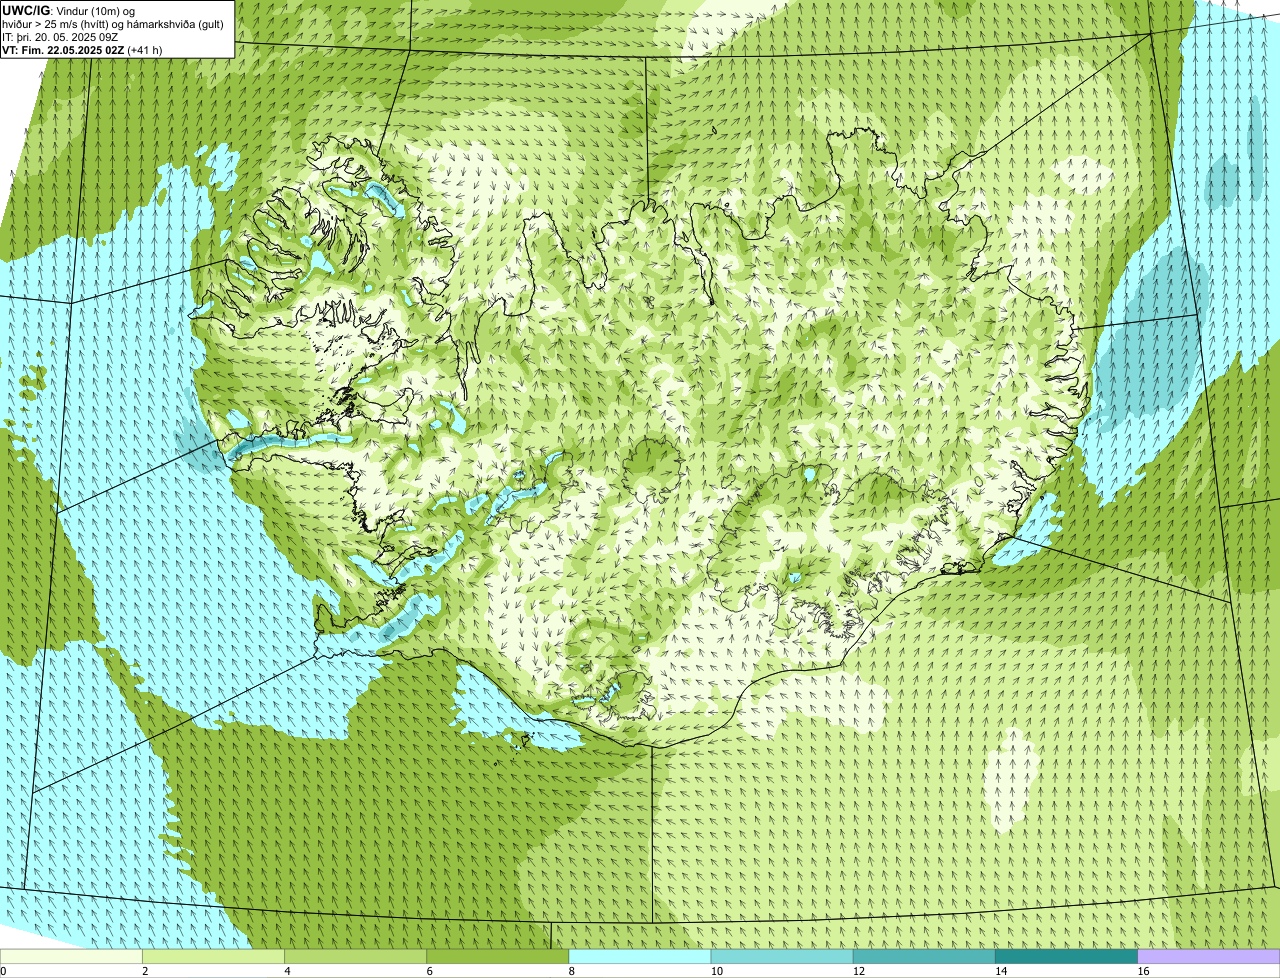
Task: Click the legend tick label "10"
Action: [x=716, y=971]
